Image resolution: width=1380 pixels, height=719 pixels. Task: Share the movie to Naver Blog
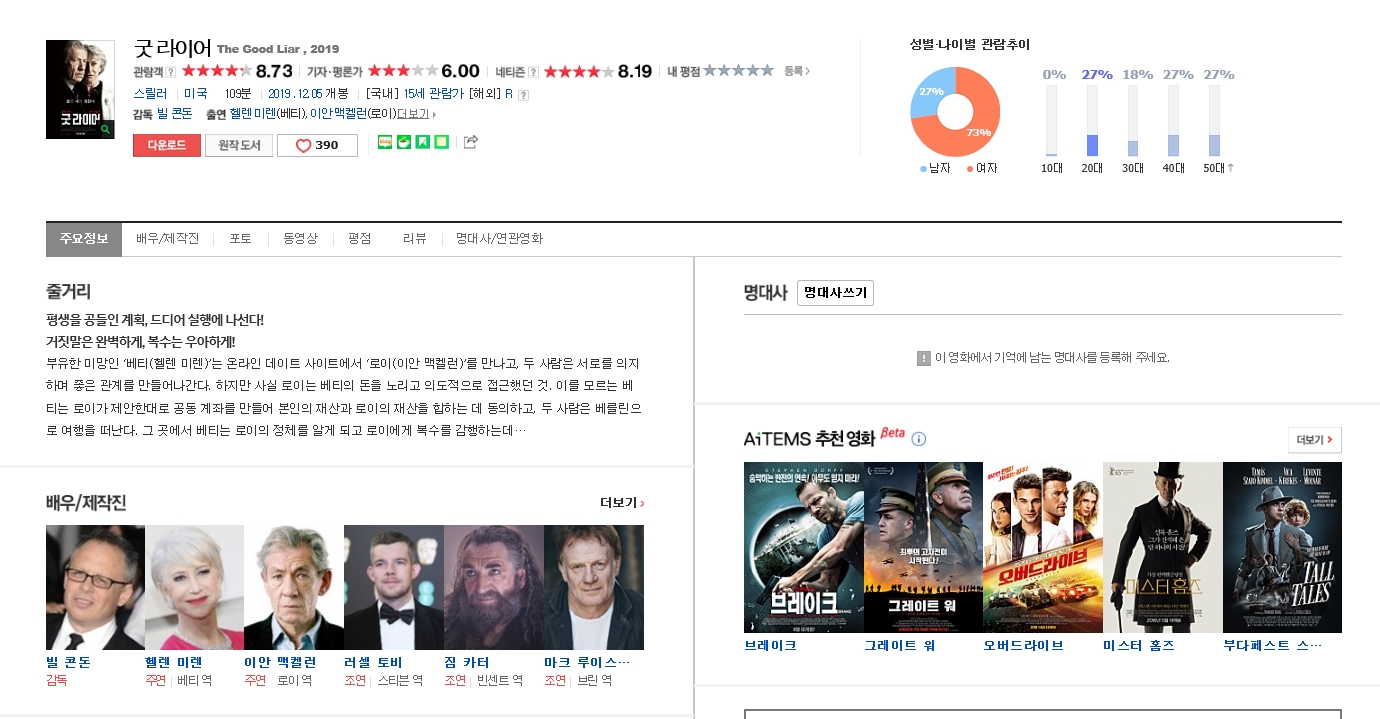pyautogui.click(x=385, y=142)
